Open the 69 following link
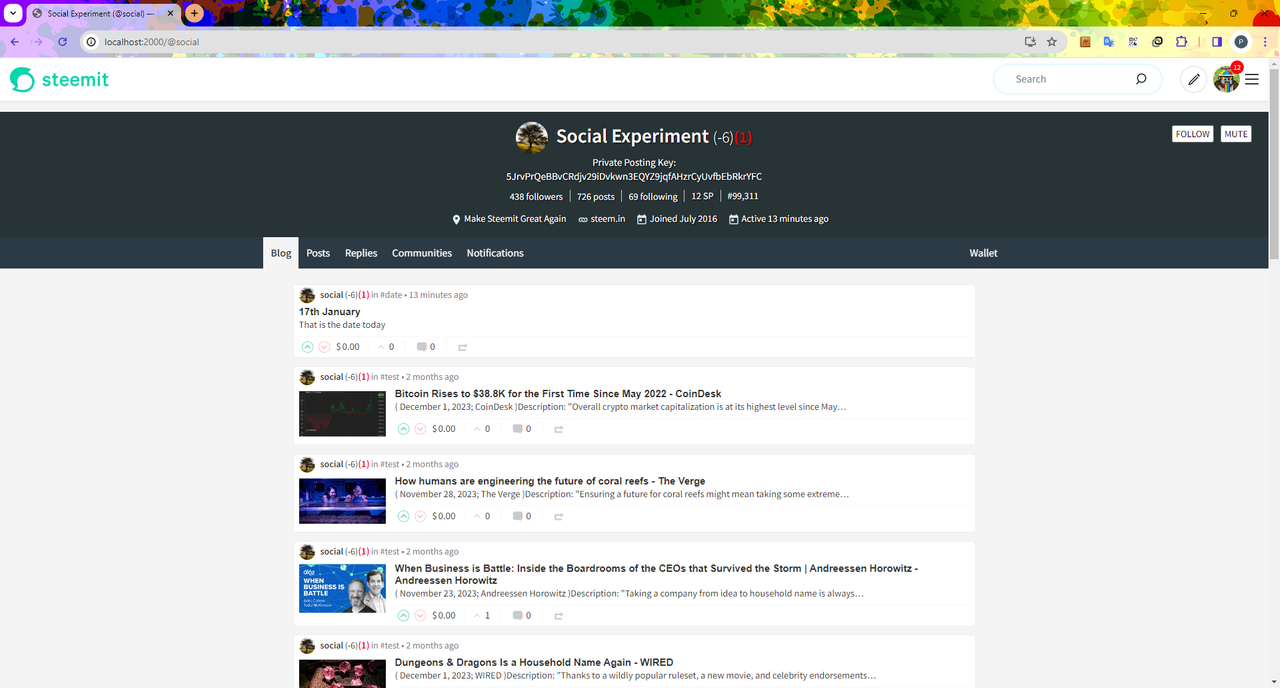Image resolution: width=1280 pixels, height=688 pixels. [x=653, y=196]
